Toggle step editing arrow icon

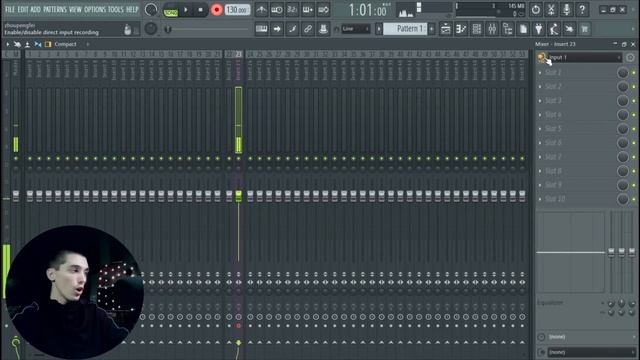coord(277,29)
